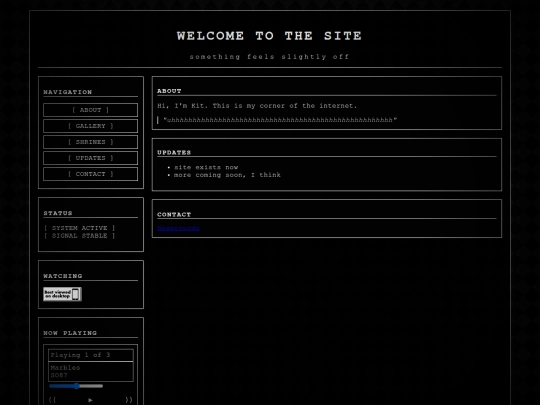The height and width of the screenshot is (405, 540).
Task: Click the 'best viewed on desktop' badge
Action: pos(62,294)
